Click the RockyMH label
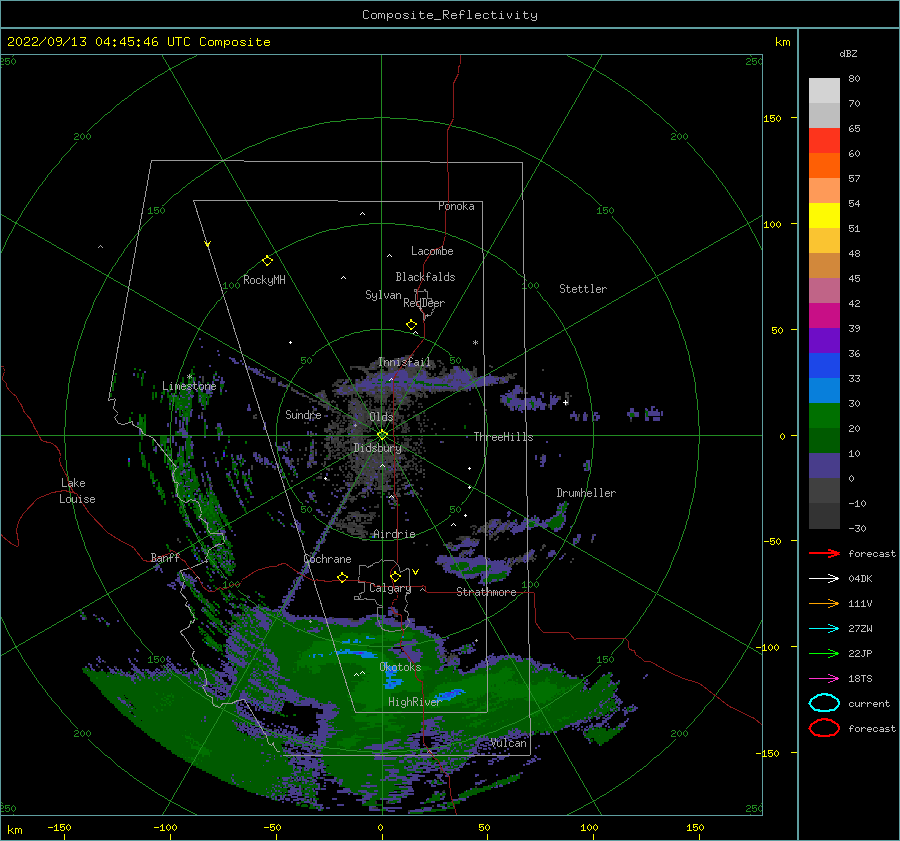Screen dimensions: 900x841 point(264,280)
